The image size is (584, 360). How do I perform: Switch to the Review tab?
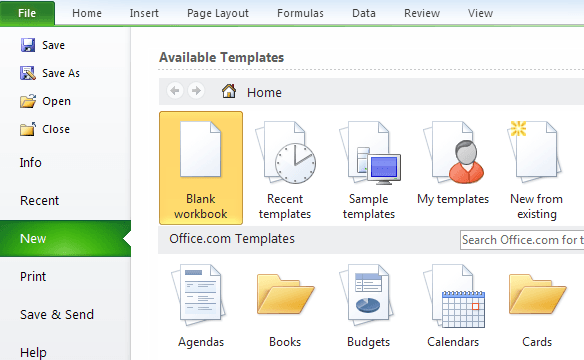click(422, 13)
